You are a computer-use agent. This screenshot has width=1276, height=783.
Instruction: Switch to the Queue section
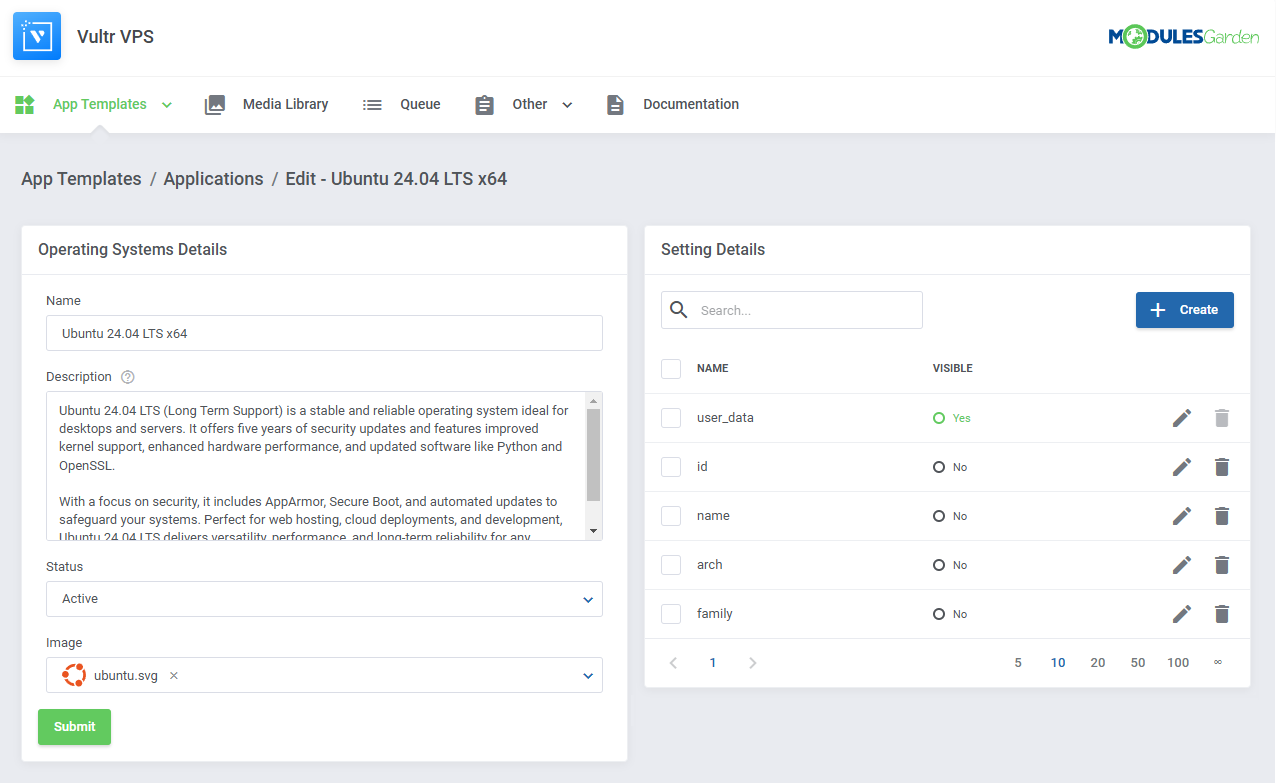tap(419, 104)
